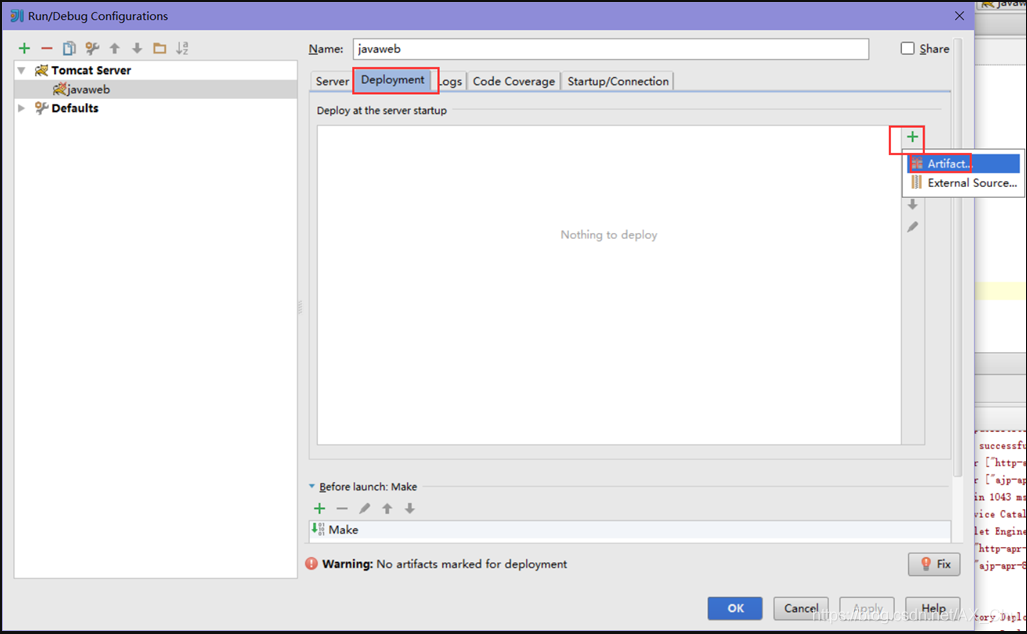
Task: Edit before launch task pencil
Action: coord(365,508)
